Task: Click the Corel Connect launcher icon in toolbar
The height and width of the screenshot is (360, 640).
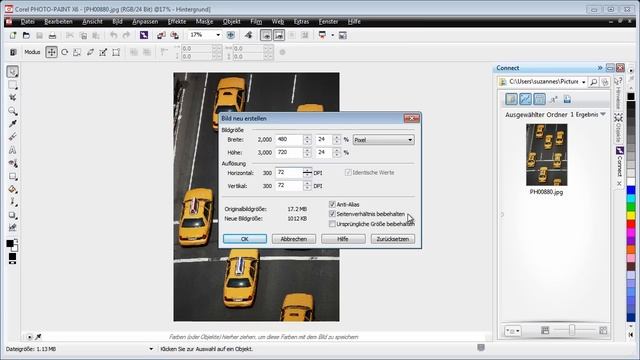Action: click(144, 36)
